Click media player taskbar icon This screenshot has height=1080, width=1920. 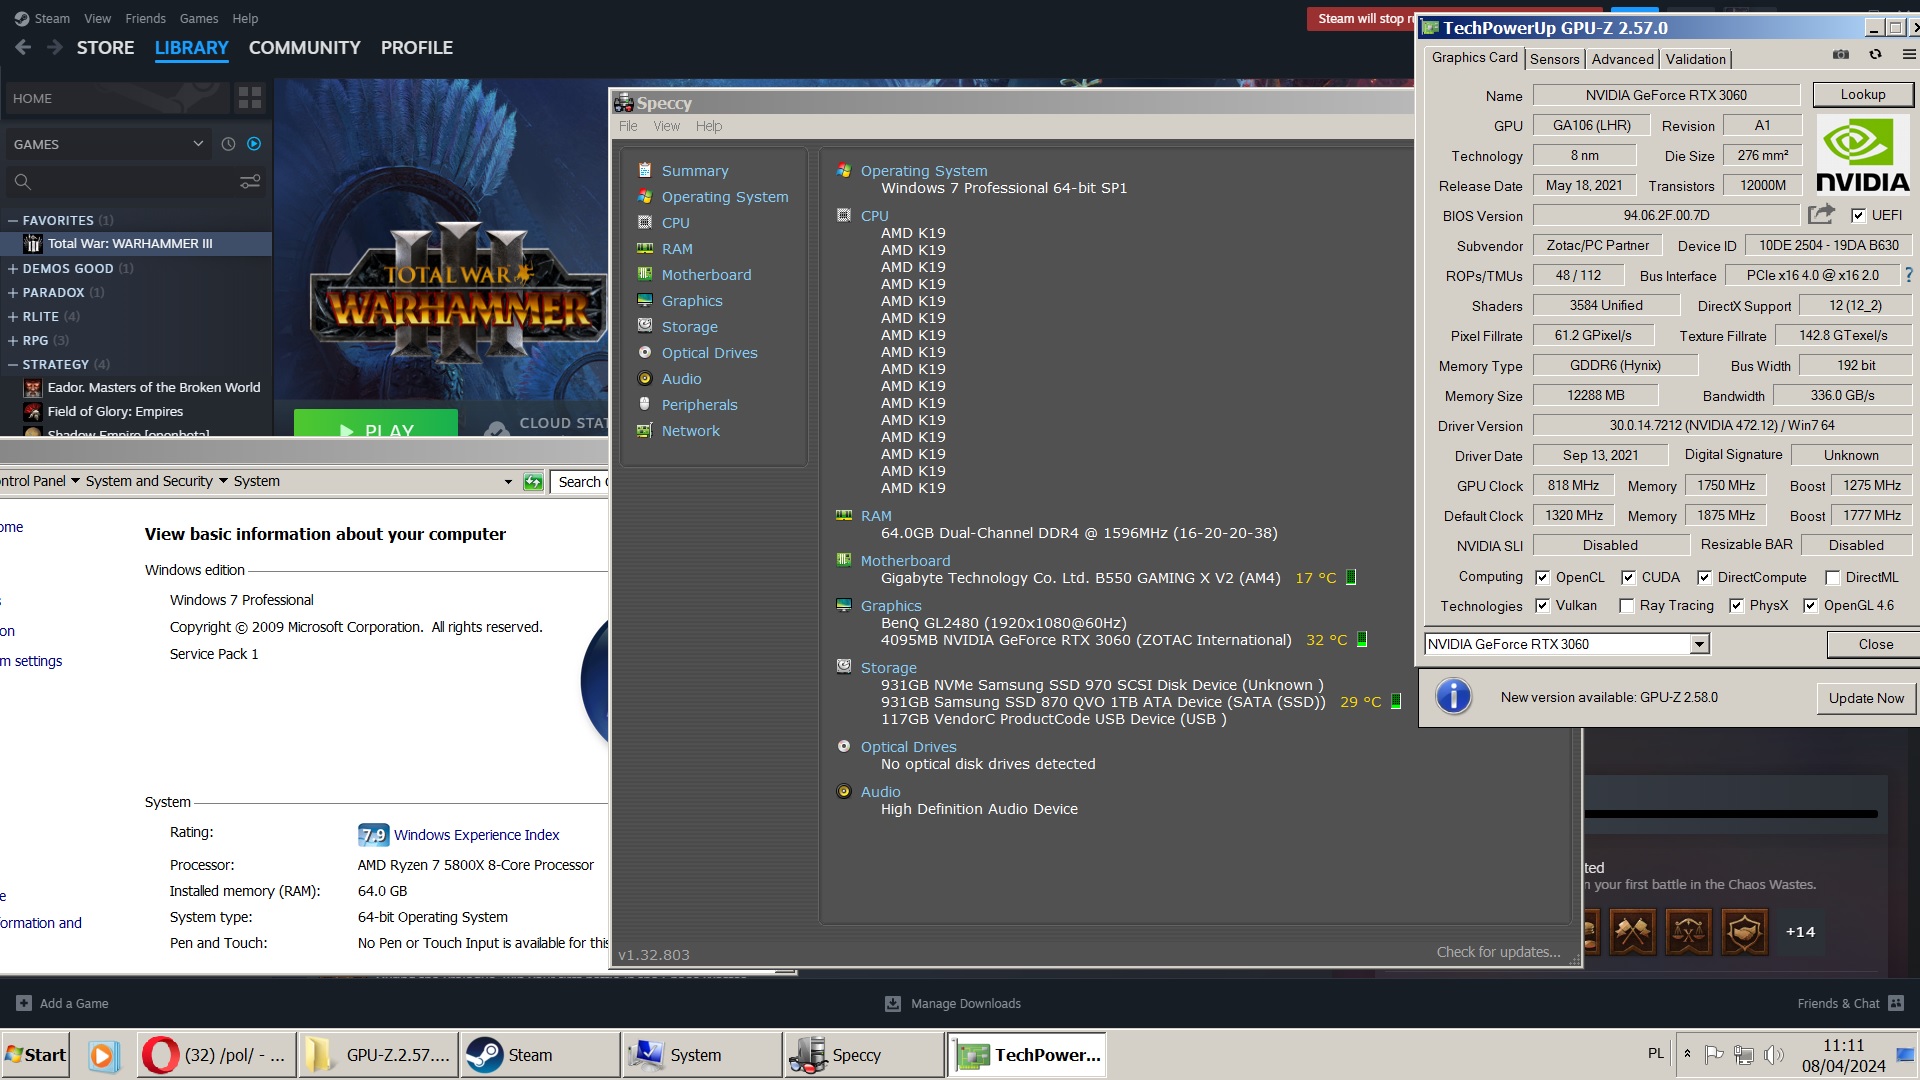click(x=103, y=1055)
